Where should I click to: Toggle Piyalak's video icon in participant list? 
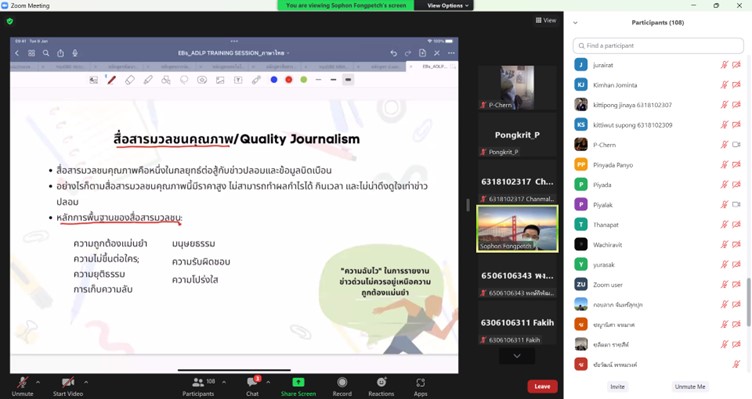[x=737, y=205]
